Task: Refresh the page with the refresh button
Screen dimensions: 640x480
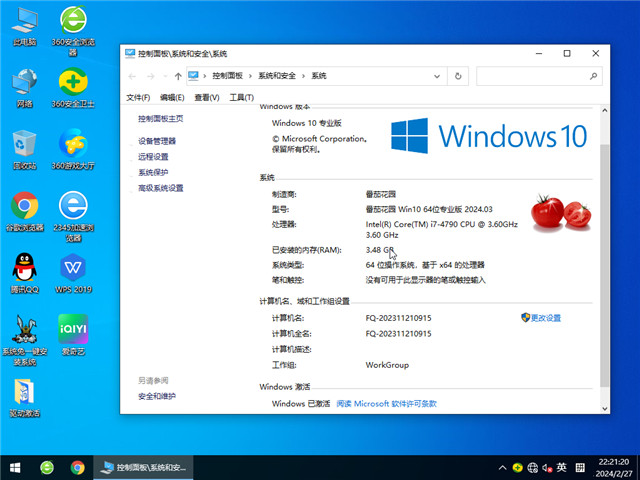Action: point(458,76)
